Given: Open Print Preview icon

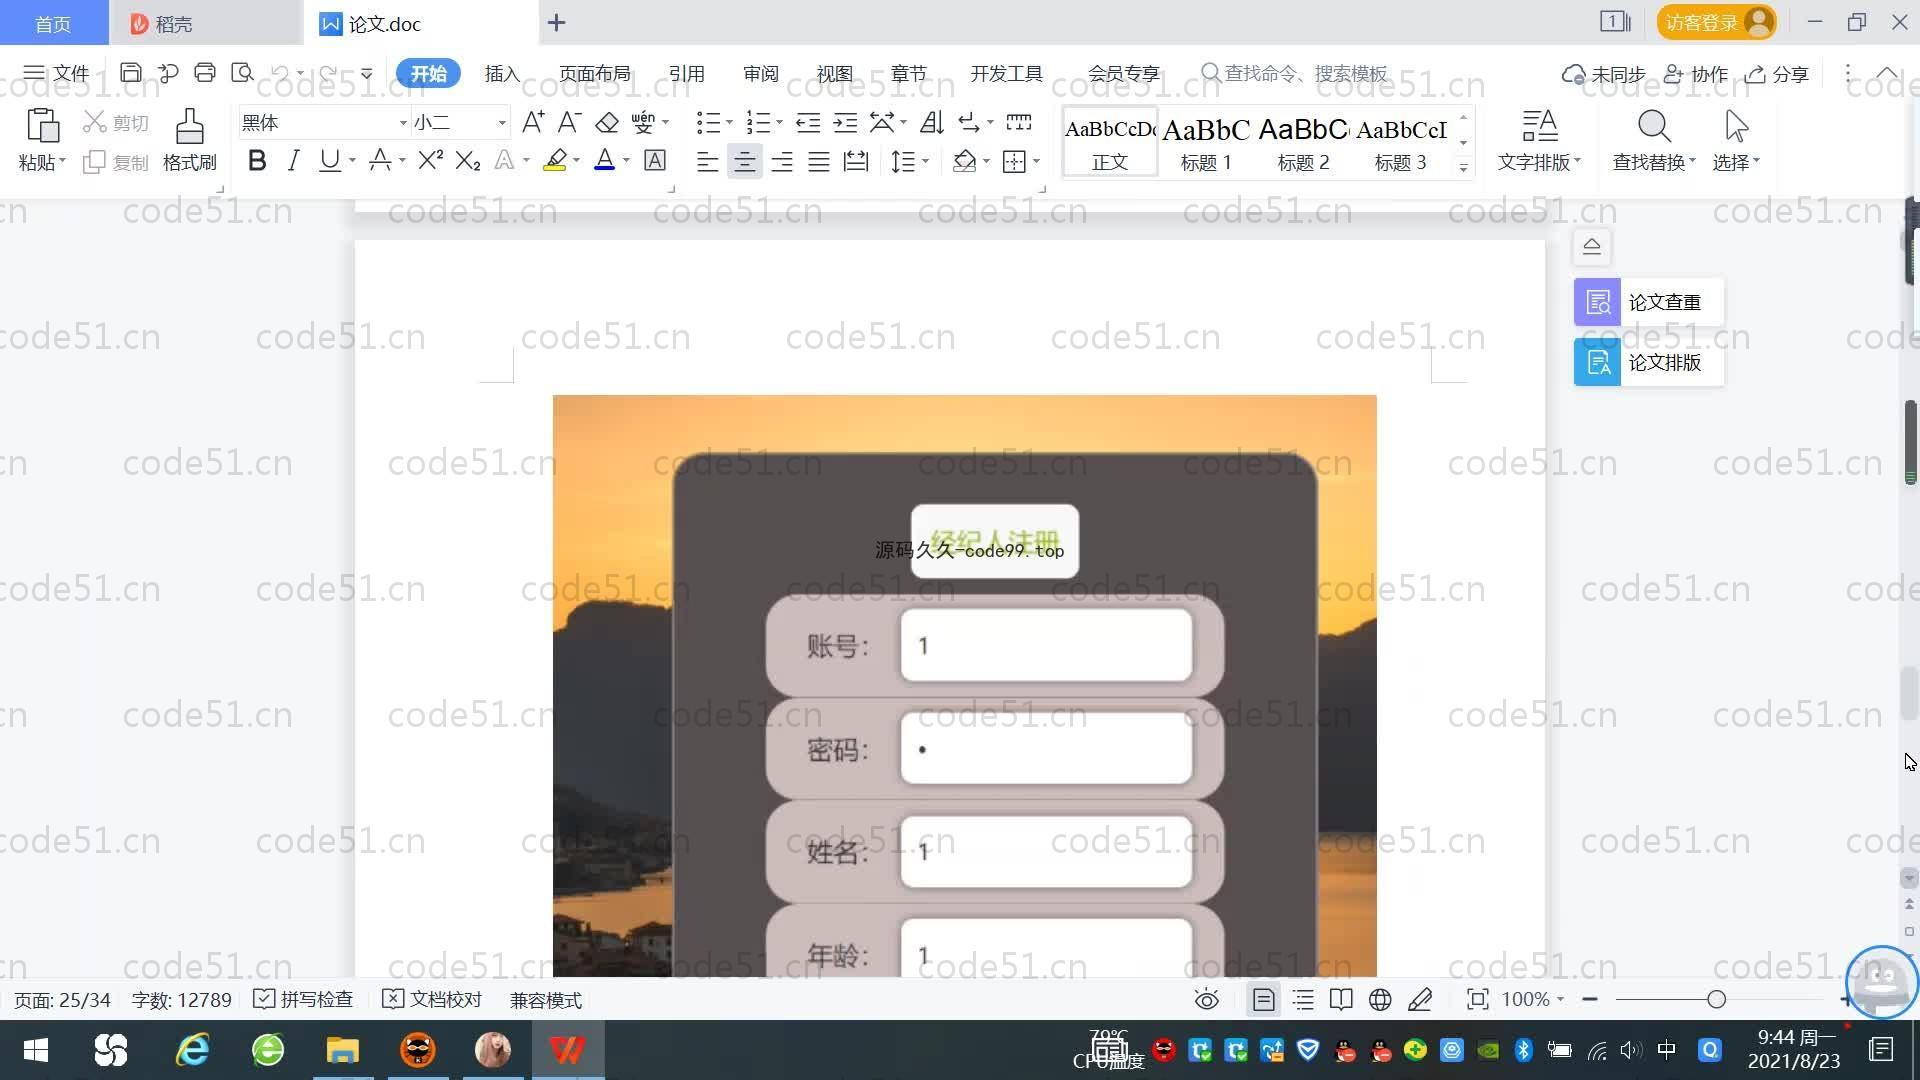Looking at the screenshot, I should (242, 73).
